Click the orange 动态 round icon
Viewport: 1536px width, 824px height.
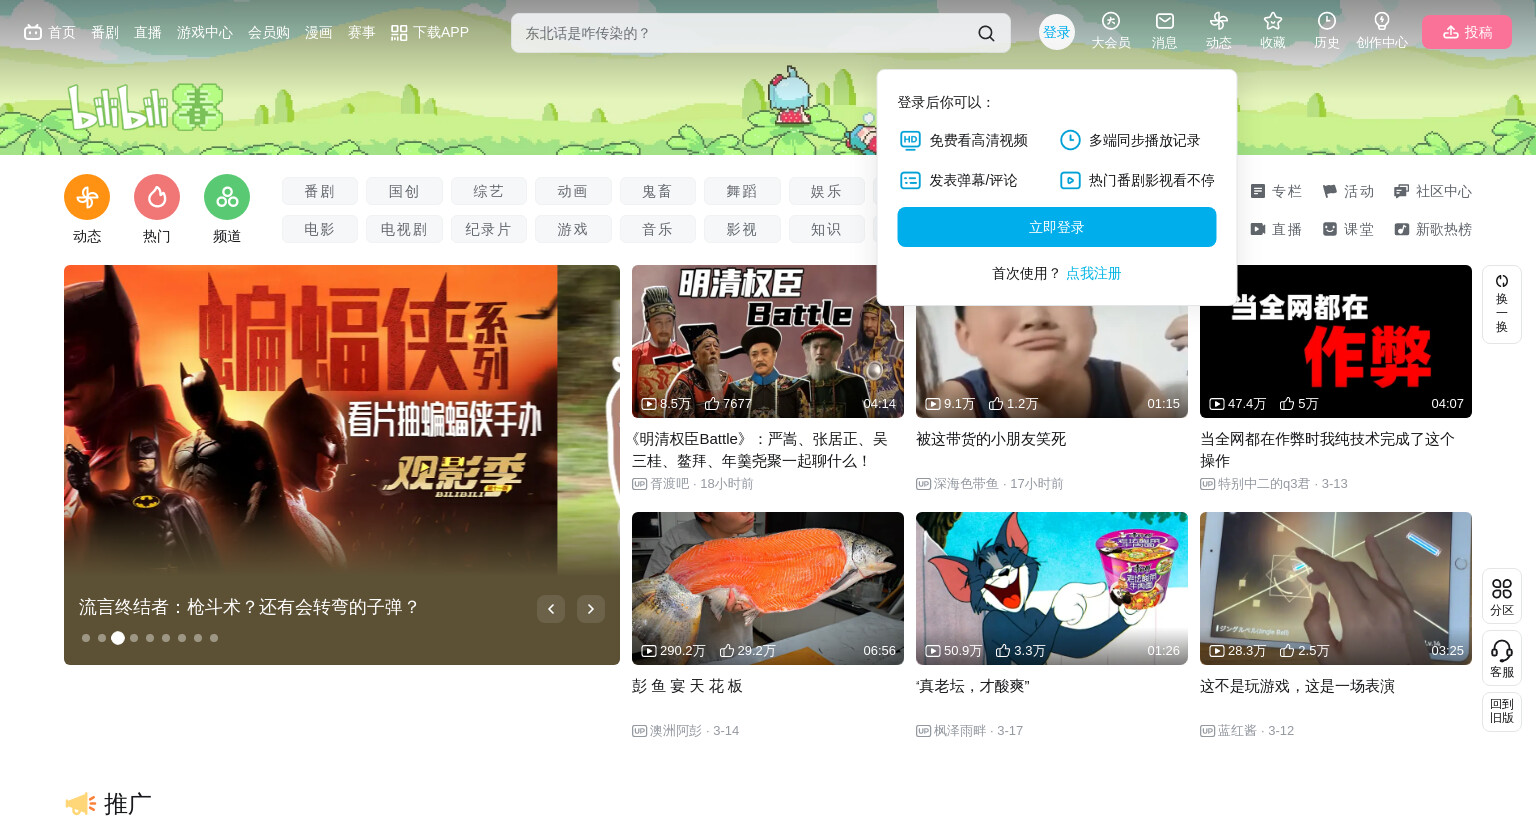(87, 197)
